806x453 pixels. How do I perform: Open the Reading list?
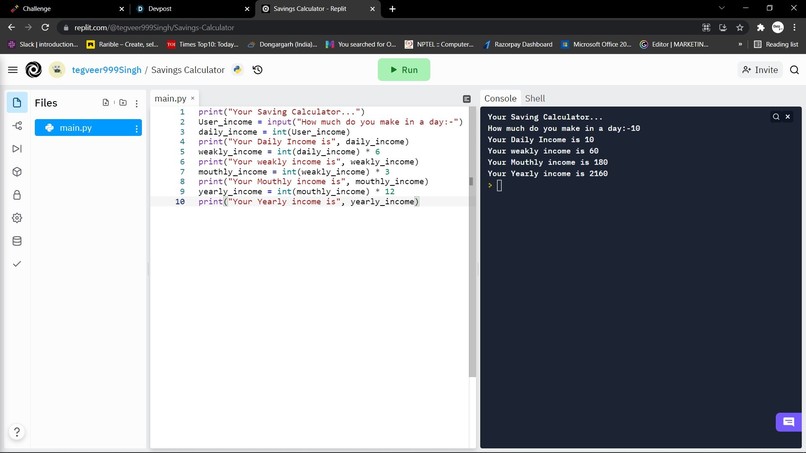[x=776, y=44]
